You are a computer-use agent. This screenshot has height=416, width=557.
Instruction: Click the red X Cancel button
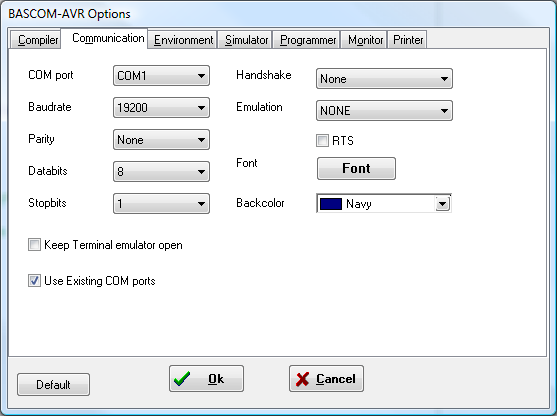pyautogui.click(x=326, y=379)
